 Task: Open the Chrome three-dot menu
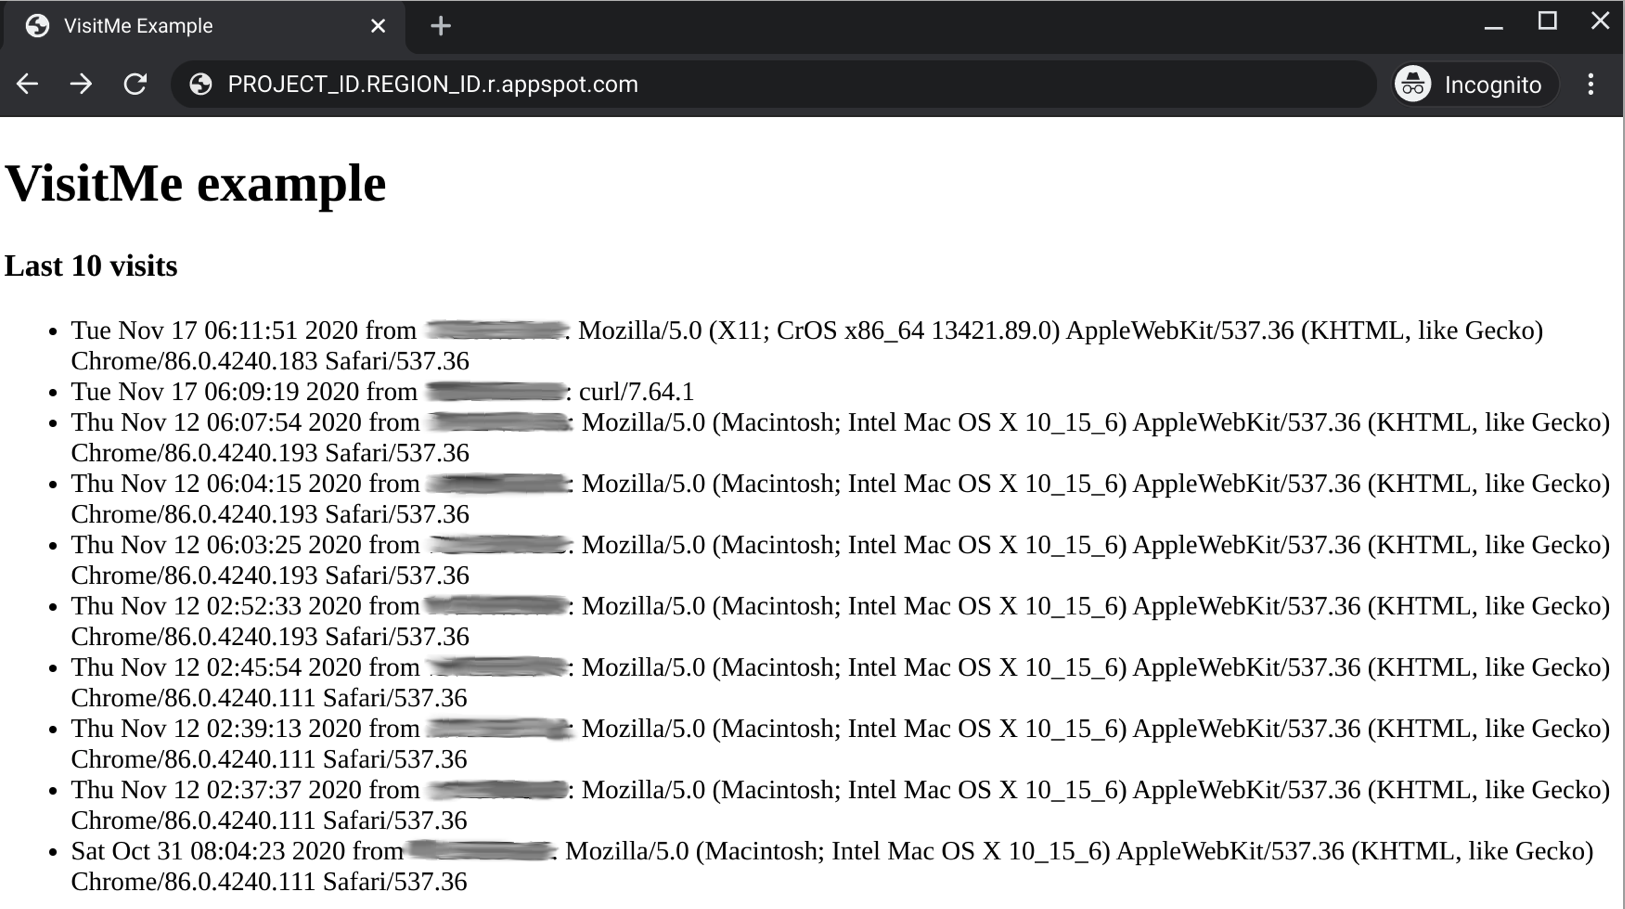[1590, 85]
